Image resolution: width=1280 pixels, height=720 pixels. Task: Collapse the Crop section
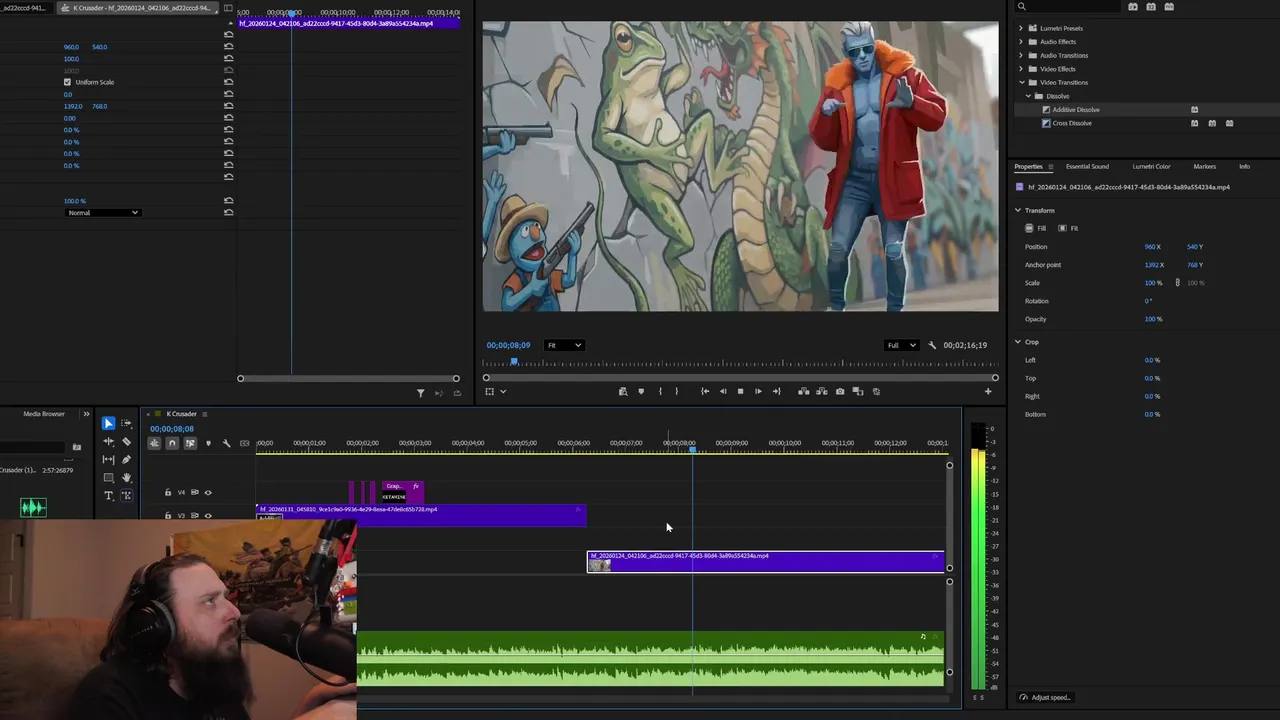pyautogui.click(x=1018, y=342)
